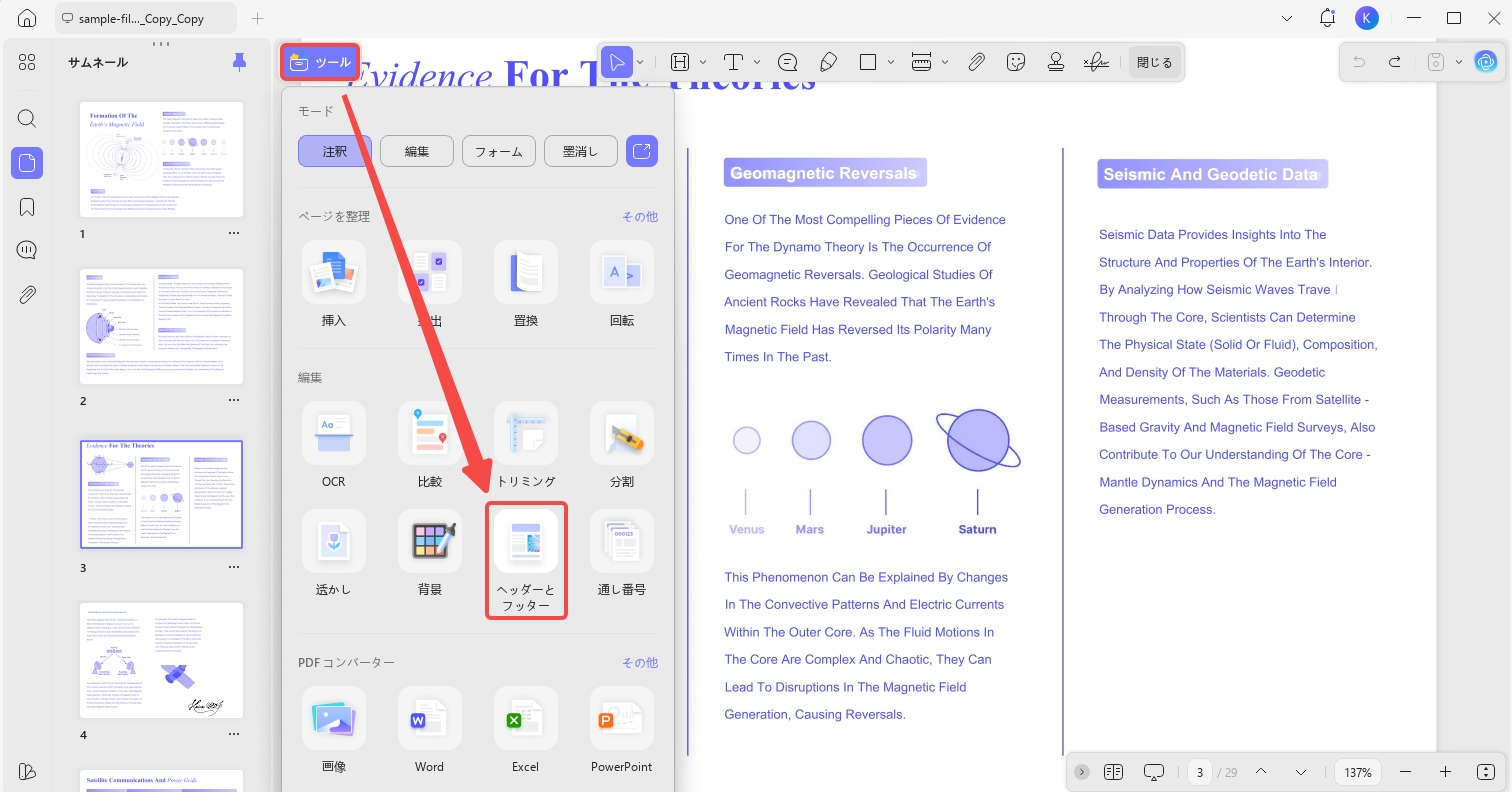Select the sticker tool
1512x792 pixels.
click(1016, 62)
